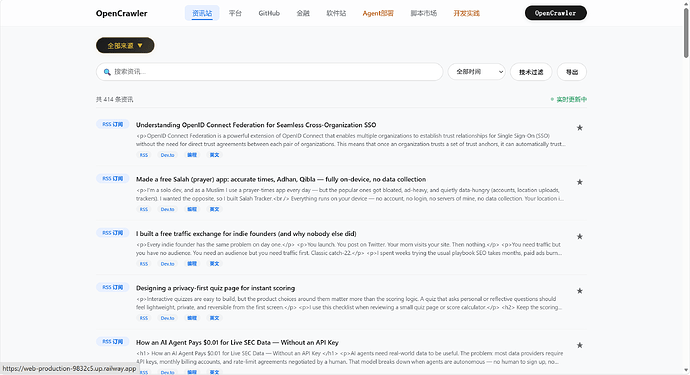Open the 全部来源 source dropdown
The image size is (690, 375).
pyautogui.click(x=125, y=45)
